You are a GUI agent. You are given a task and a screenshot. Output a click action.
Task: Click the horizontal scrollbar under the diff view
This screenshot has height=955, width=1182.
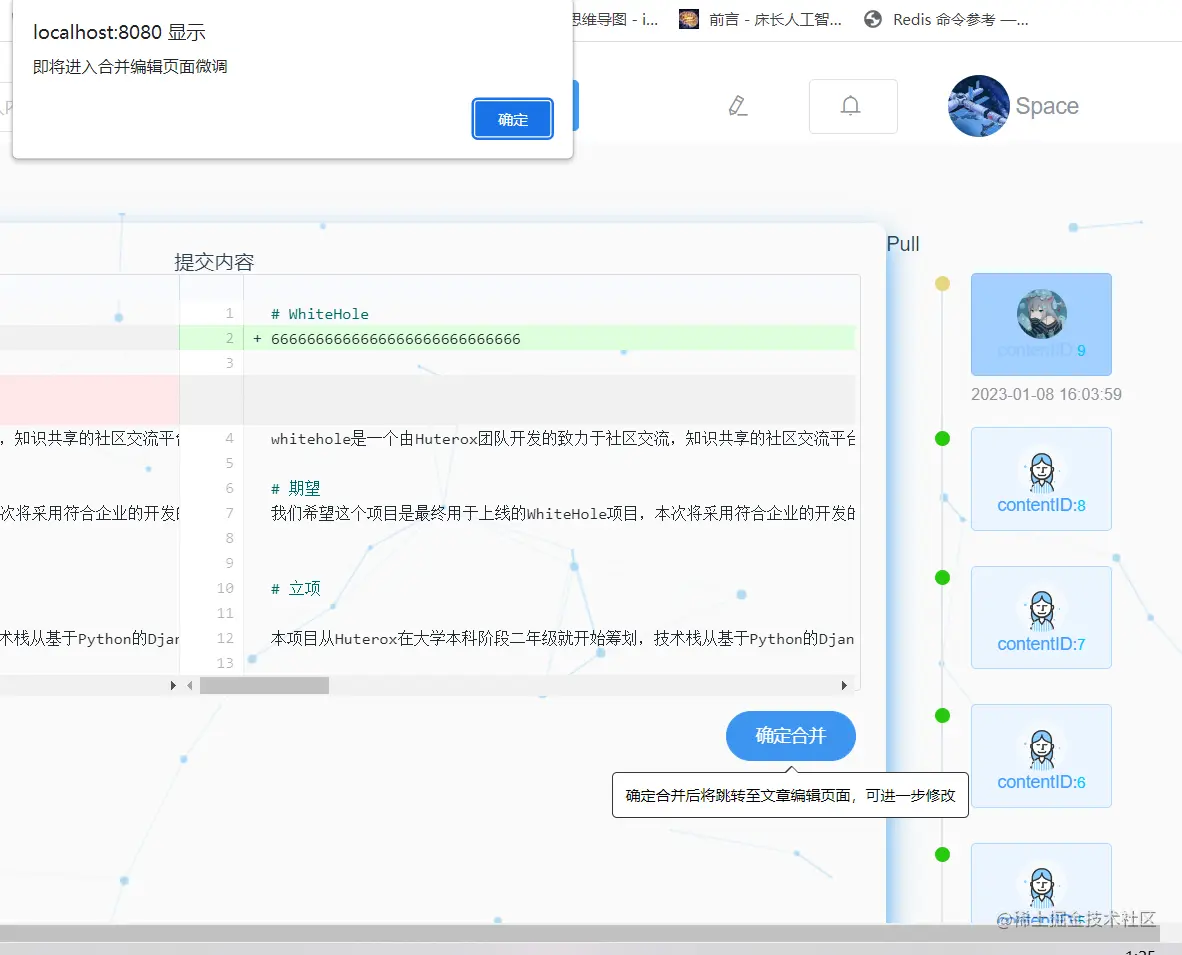click(x=265, y=685)
